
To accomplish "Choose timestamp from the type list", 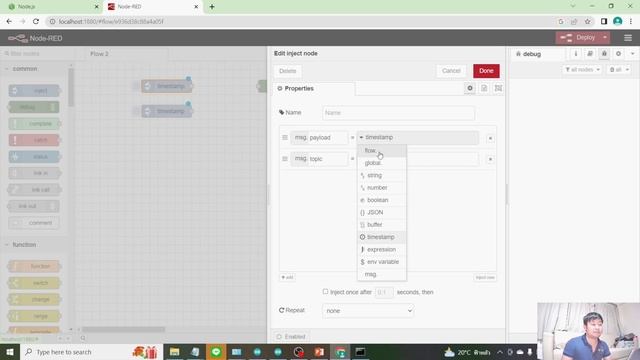I will pos(382,237).
